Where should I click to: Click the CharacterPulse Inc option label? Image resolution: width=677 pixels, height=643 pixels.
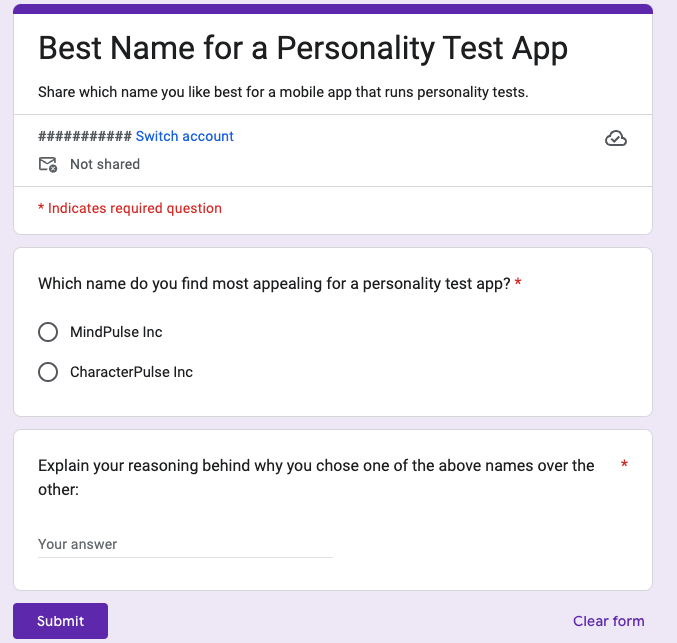pos(131,372)
